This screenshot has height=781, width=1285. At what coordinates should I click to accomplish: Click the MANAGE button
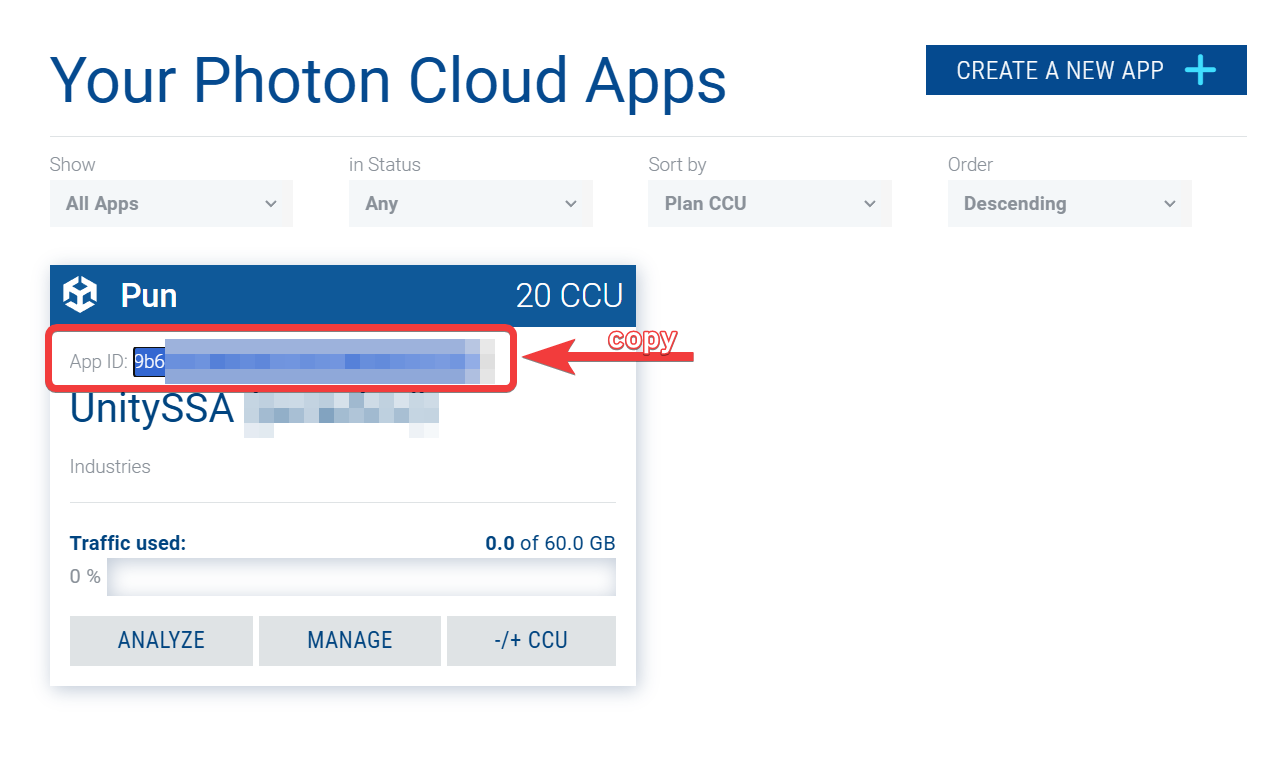click(350, 640)
